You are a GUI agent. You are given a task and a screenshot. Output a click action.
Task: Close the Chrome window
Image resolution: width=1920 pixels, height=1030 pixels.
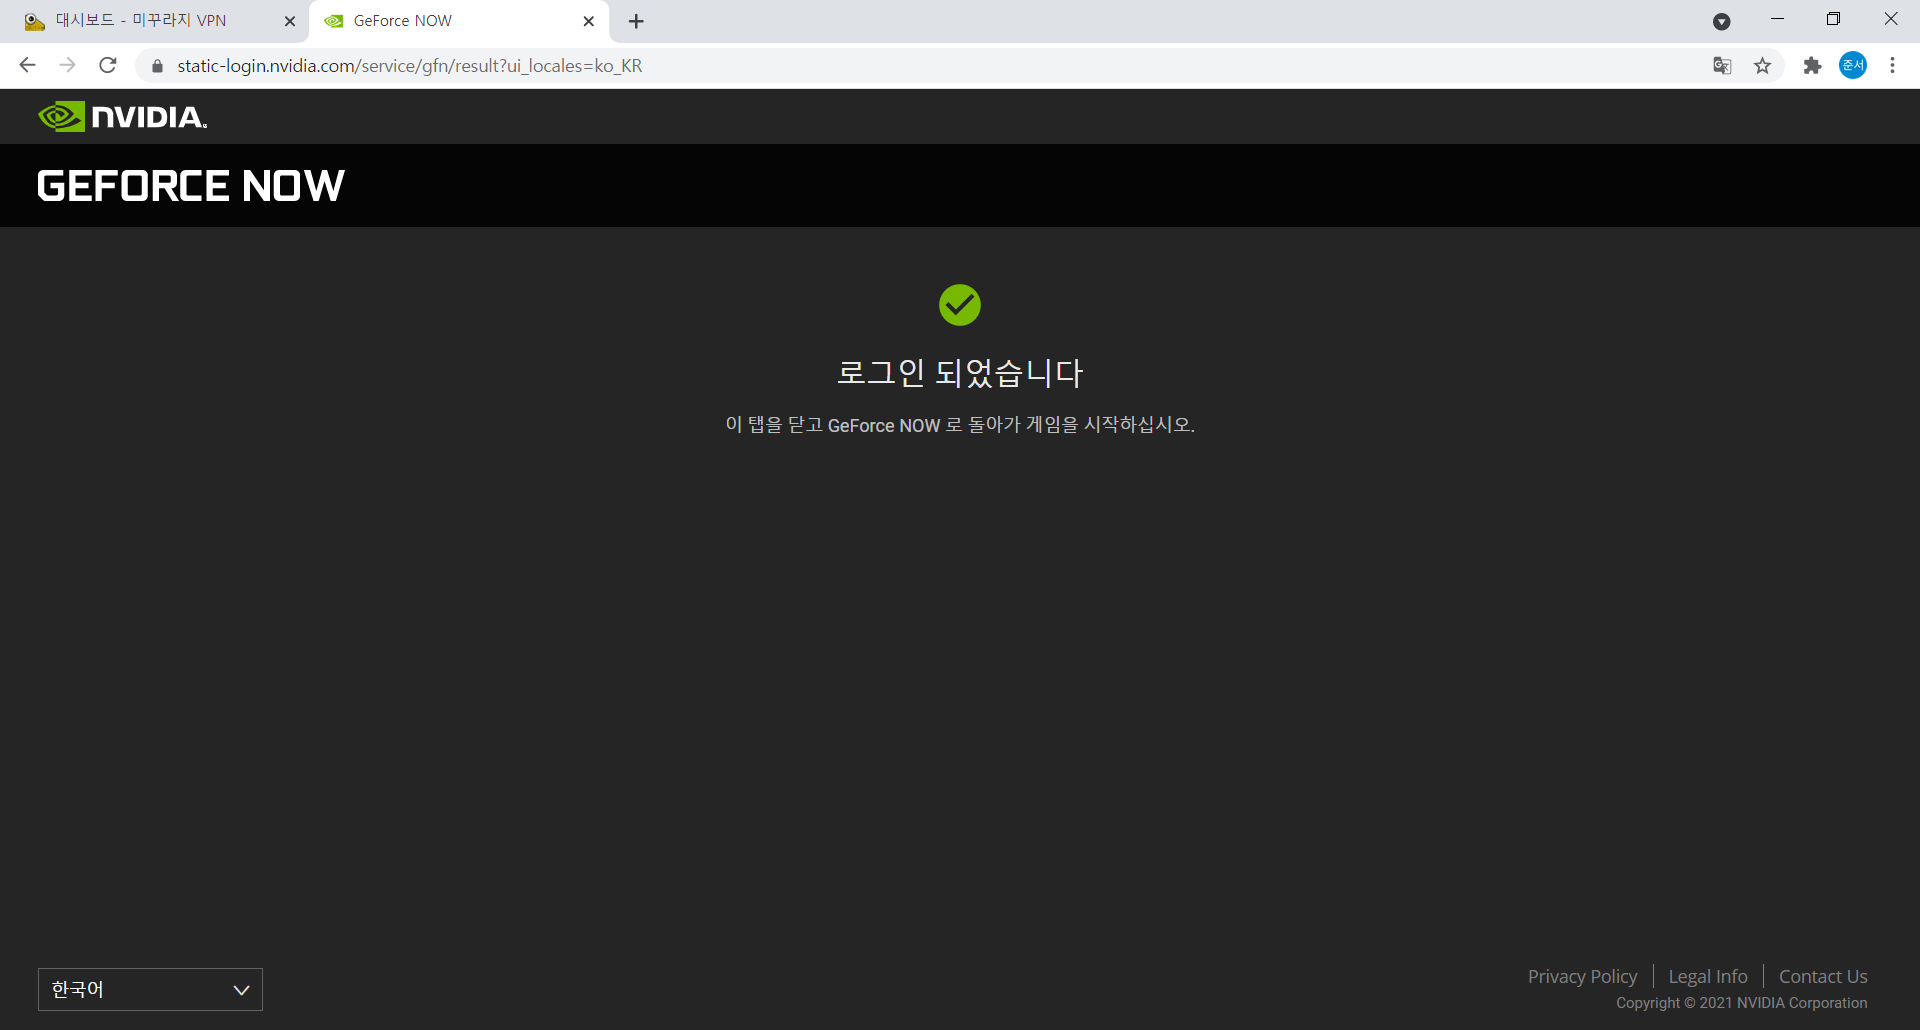point(1891,19)
